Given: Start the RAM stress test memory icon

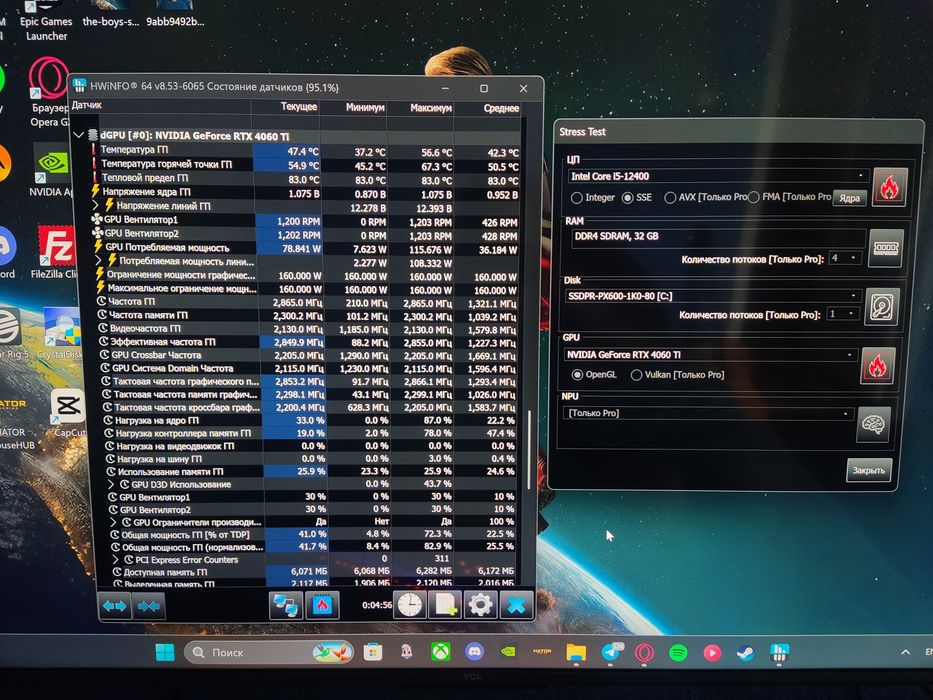Looking at the screenshot, I should (x=885, y=248).
